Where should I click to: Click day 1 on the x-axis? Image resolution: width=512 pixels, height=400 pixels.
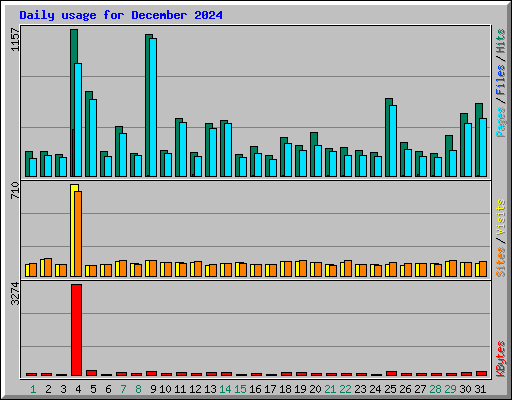(33, 389)
